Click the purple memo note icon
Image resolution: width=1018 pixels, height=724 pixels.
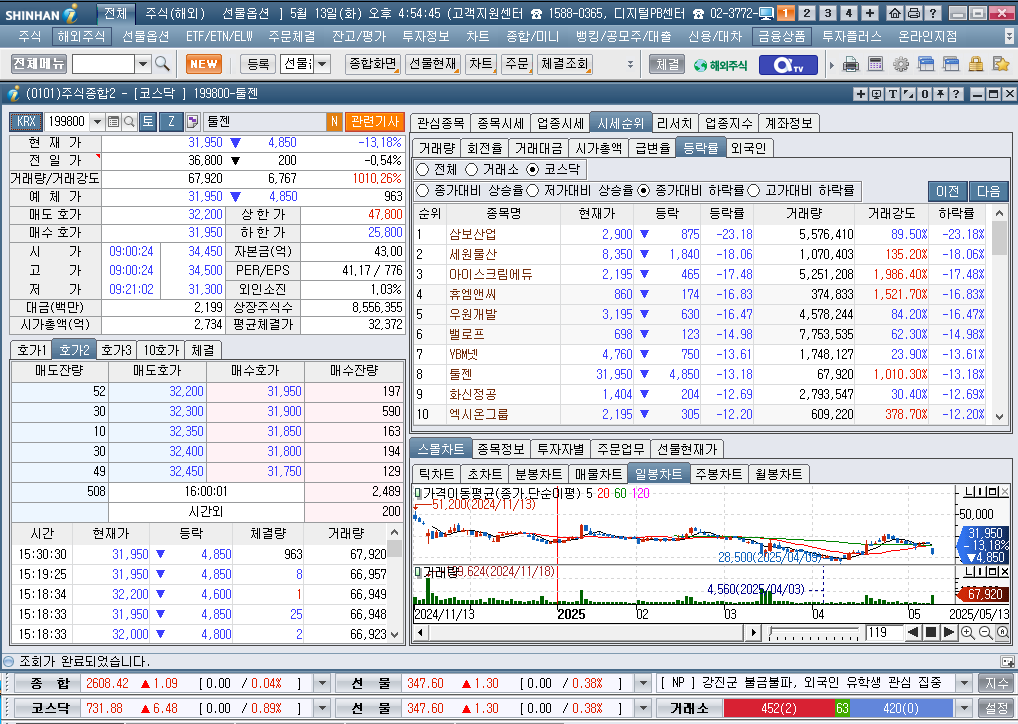coord(193,121)
